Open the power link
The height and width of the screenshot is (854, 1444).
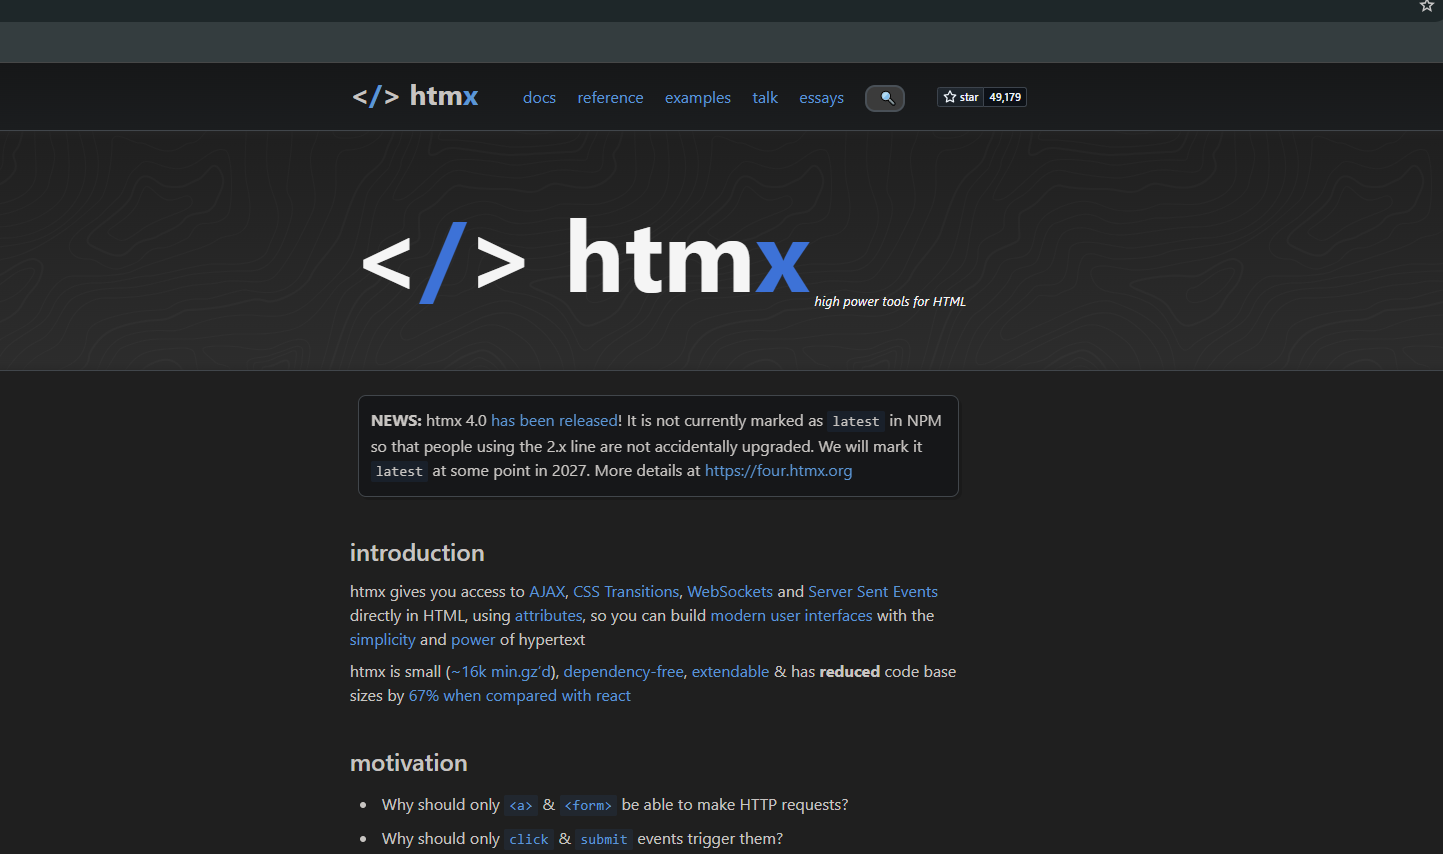click(473, 640)
